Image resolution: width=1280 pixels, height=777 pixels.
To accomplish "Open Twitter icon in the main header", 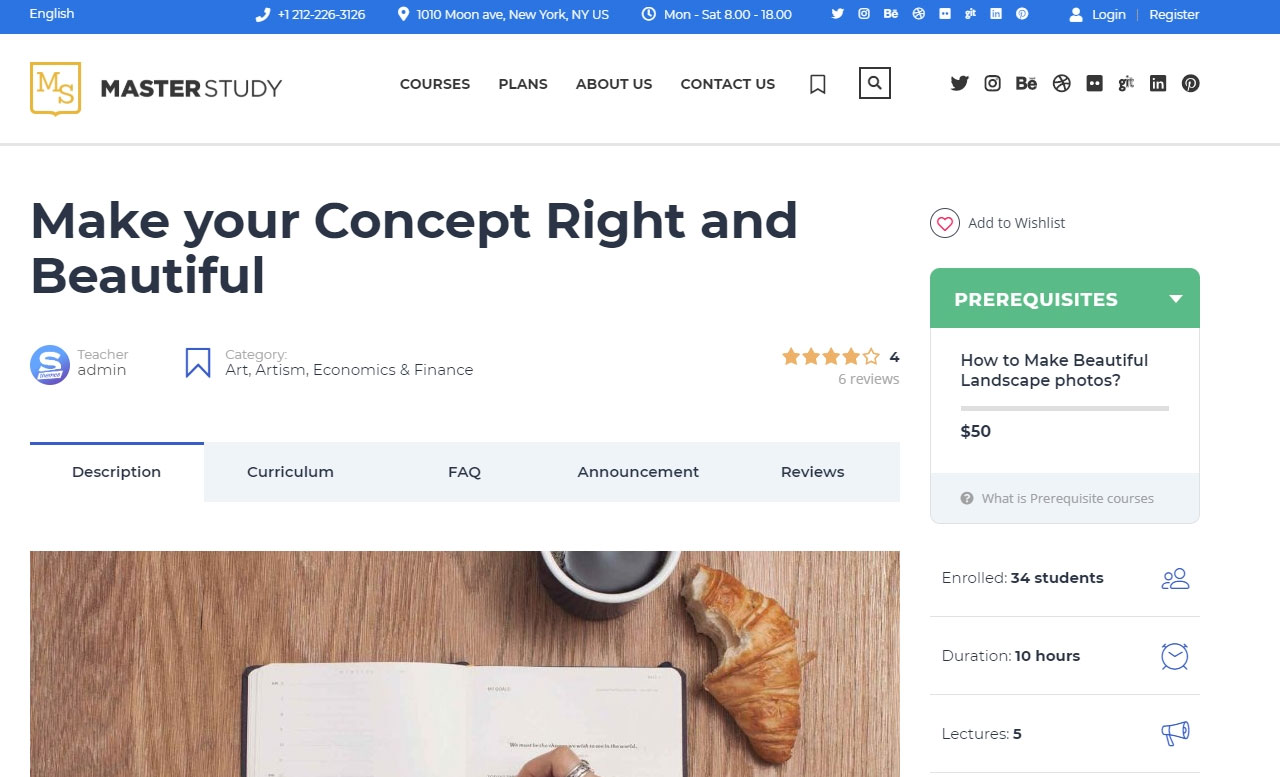I will click(x=959, y=84).
